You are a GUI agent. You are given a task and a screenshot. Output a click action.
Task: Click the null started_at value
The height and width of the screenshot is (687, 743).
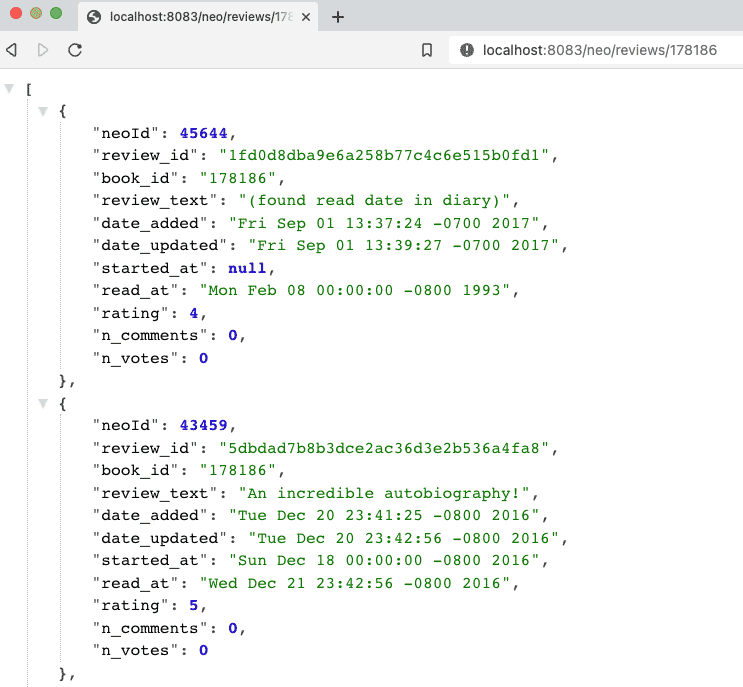[247, 268]
